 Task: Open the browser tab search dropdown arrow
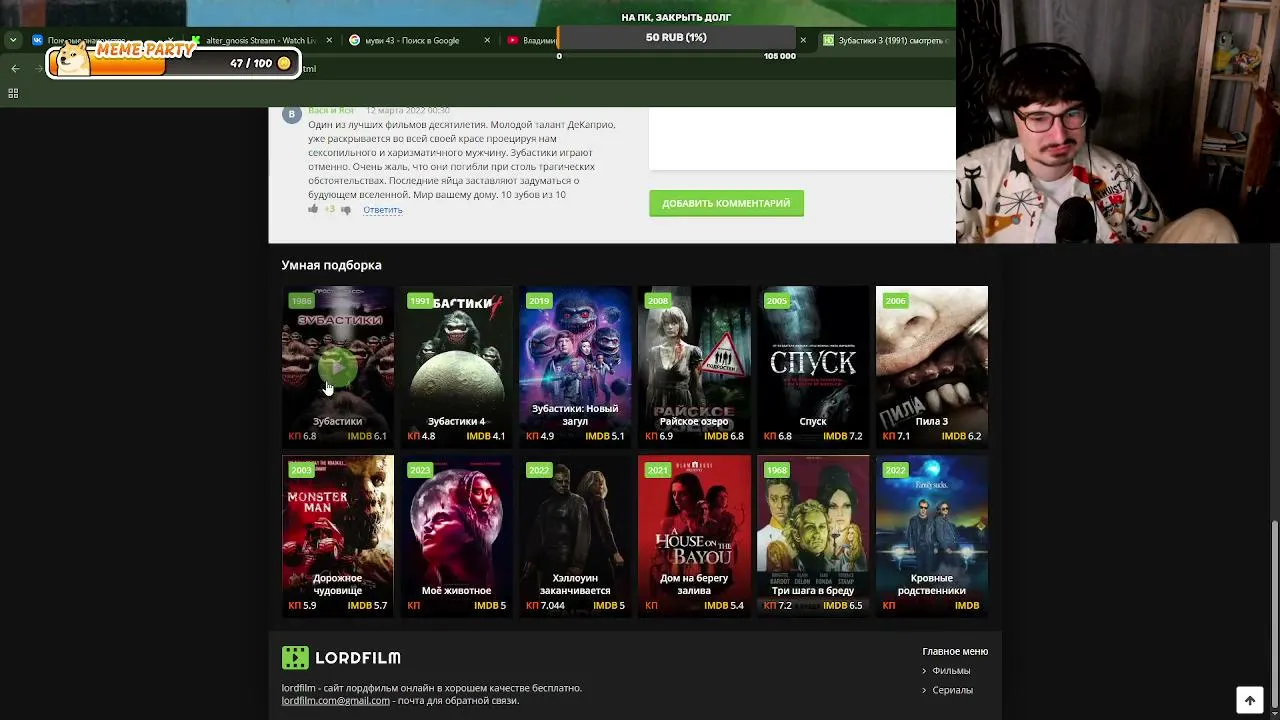pyautogui.click(x=13, y=41)
